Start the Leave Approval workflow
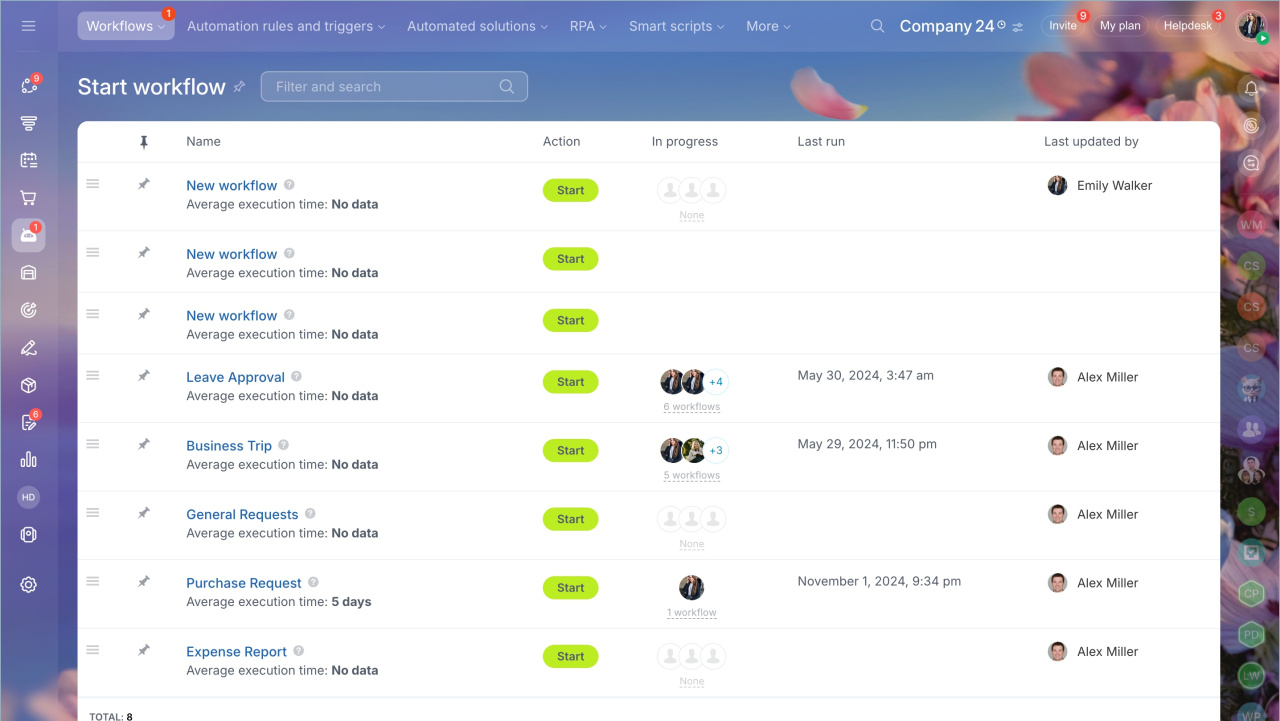 coord(571,382)
